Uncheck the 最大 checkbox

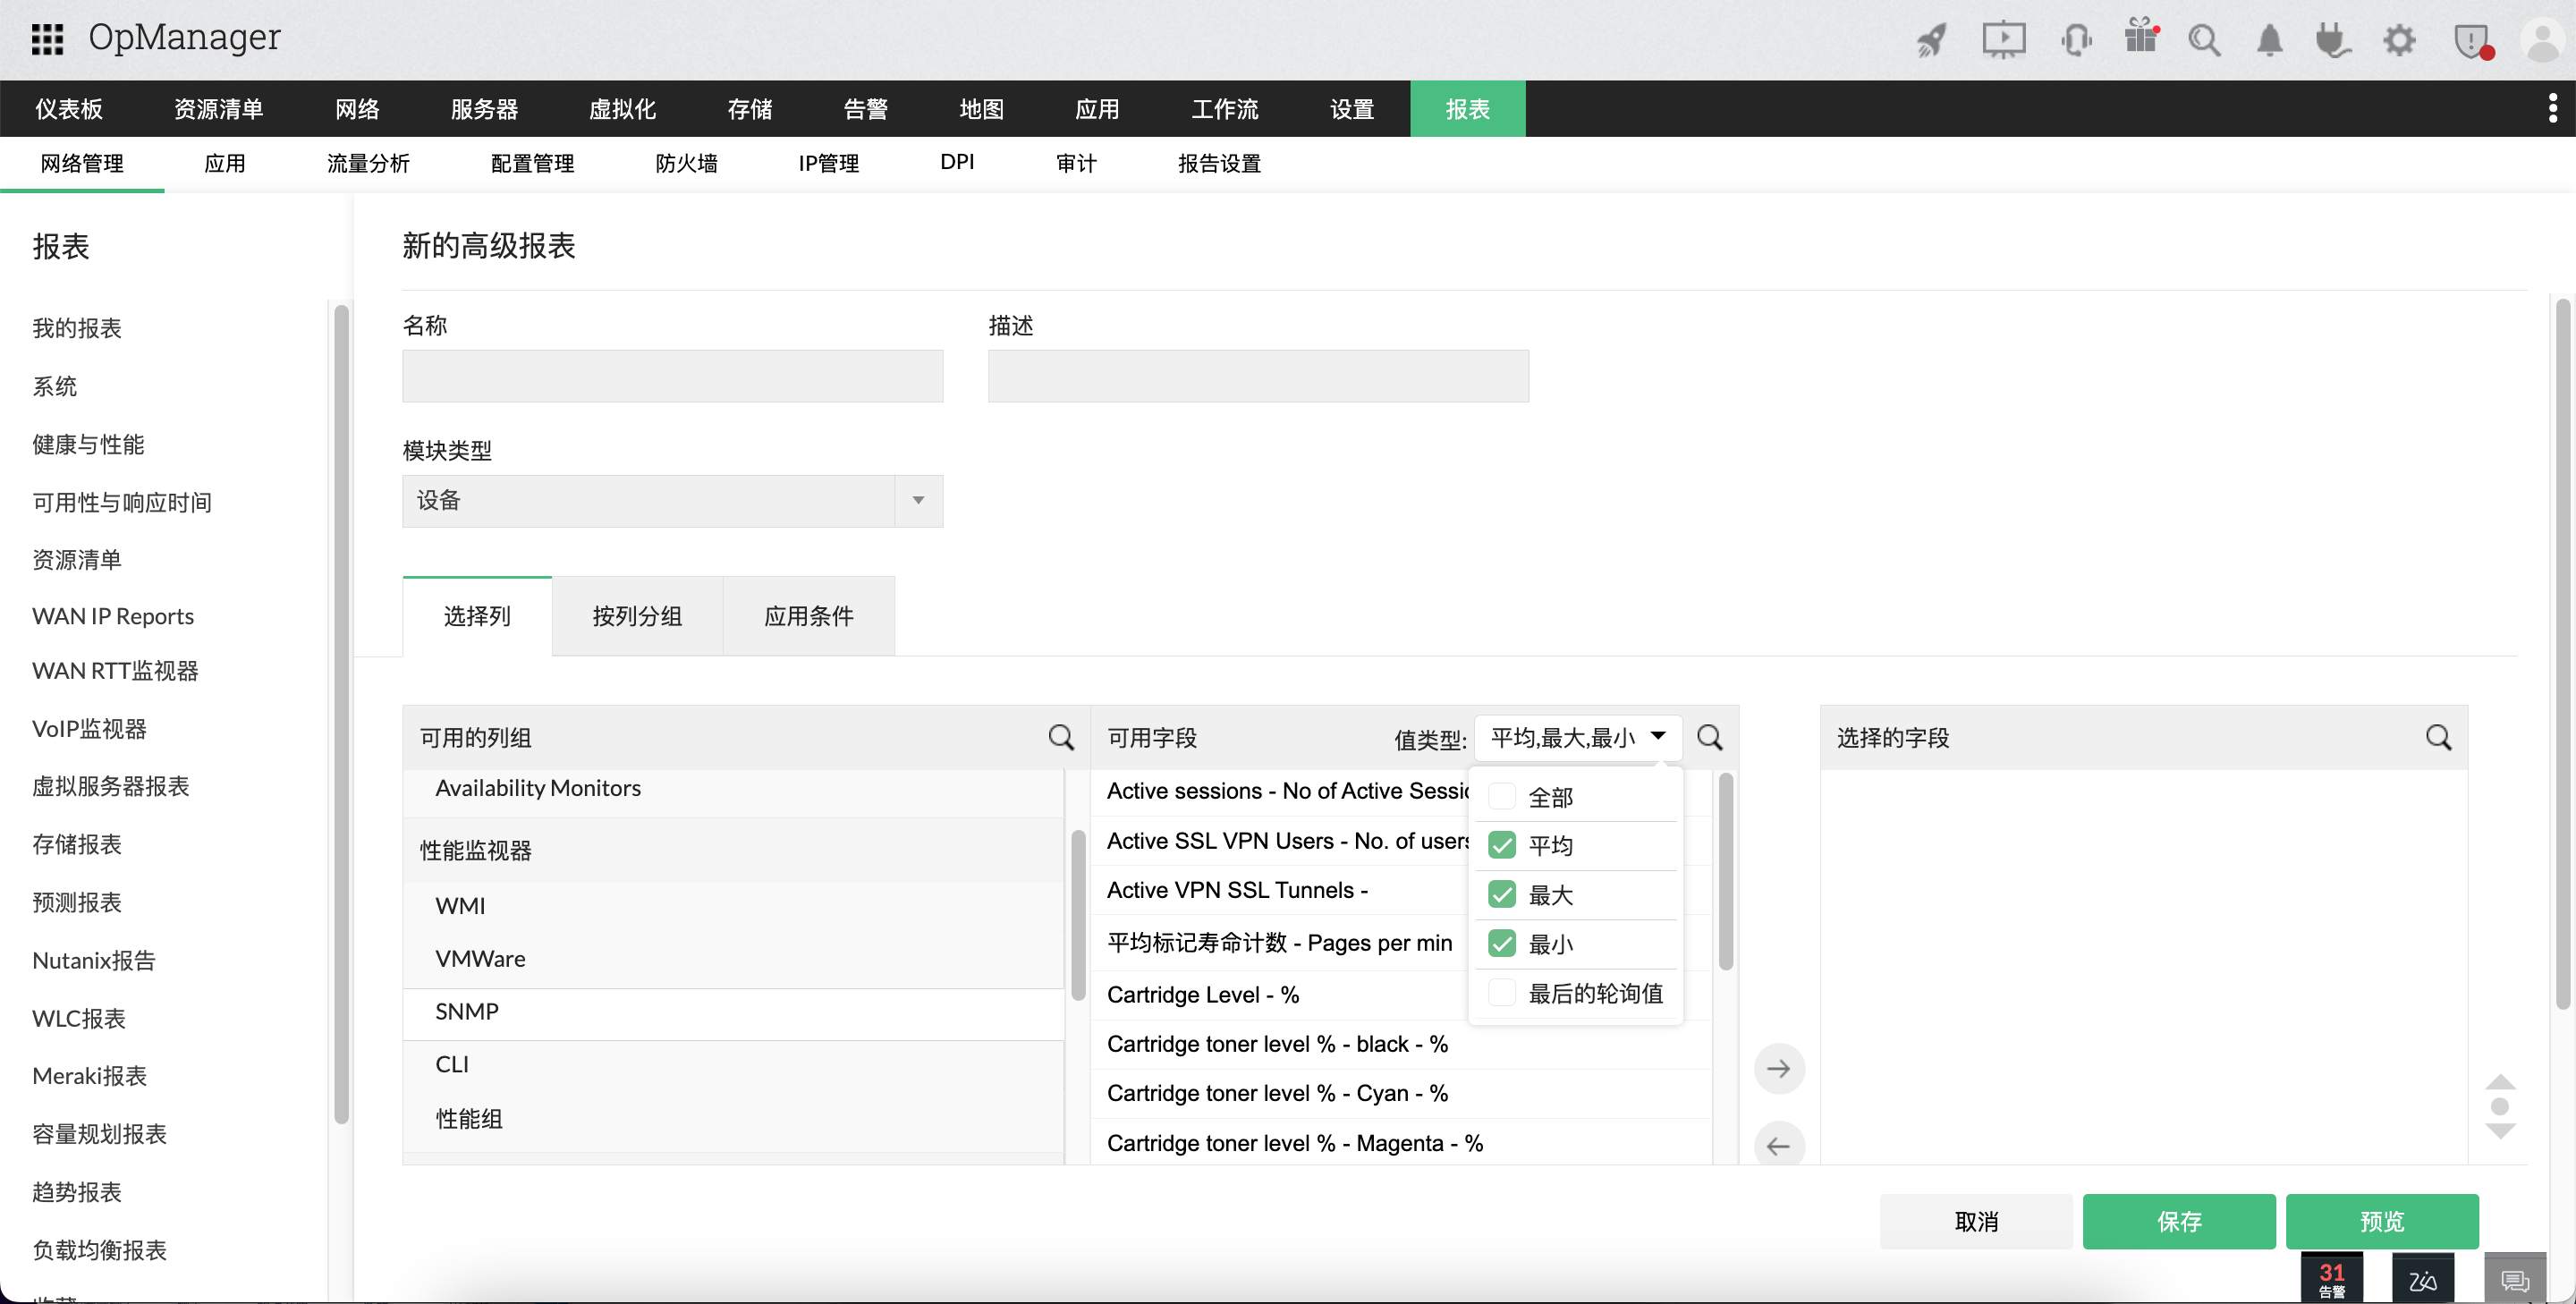pos(1501,894)
